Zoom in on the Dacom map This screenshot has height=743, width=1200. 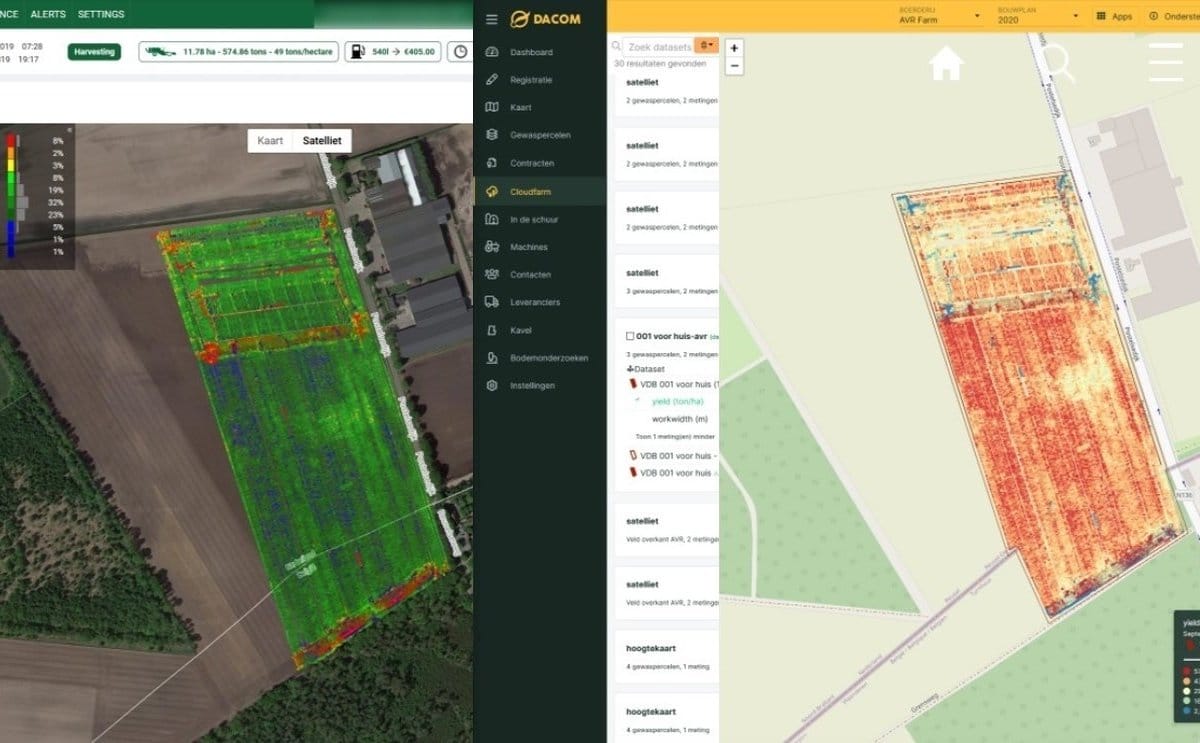click(735, 48)
